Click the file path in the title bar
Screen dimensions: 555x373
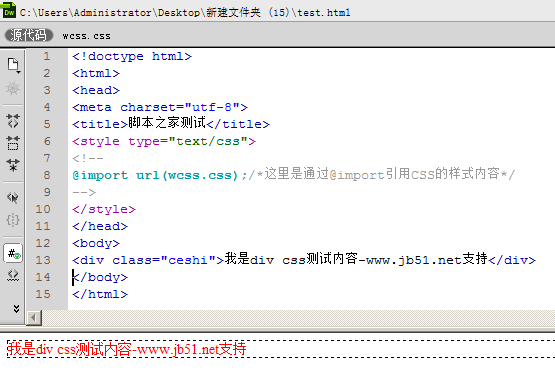pyautogui.click(x=185, y=13)
